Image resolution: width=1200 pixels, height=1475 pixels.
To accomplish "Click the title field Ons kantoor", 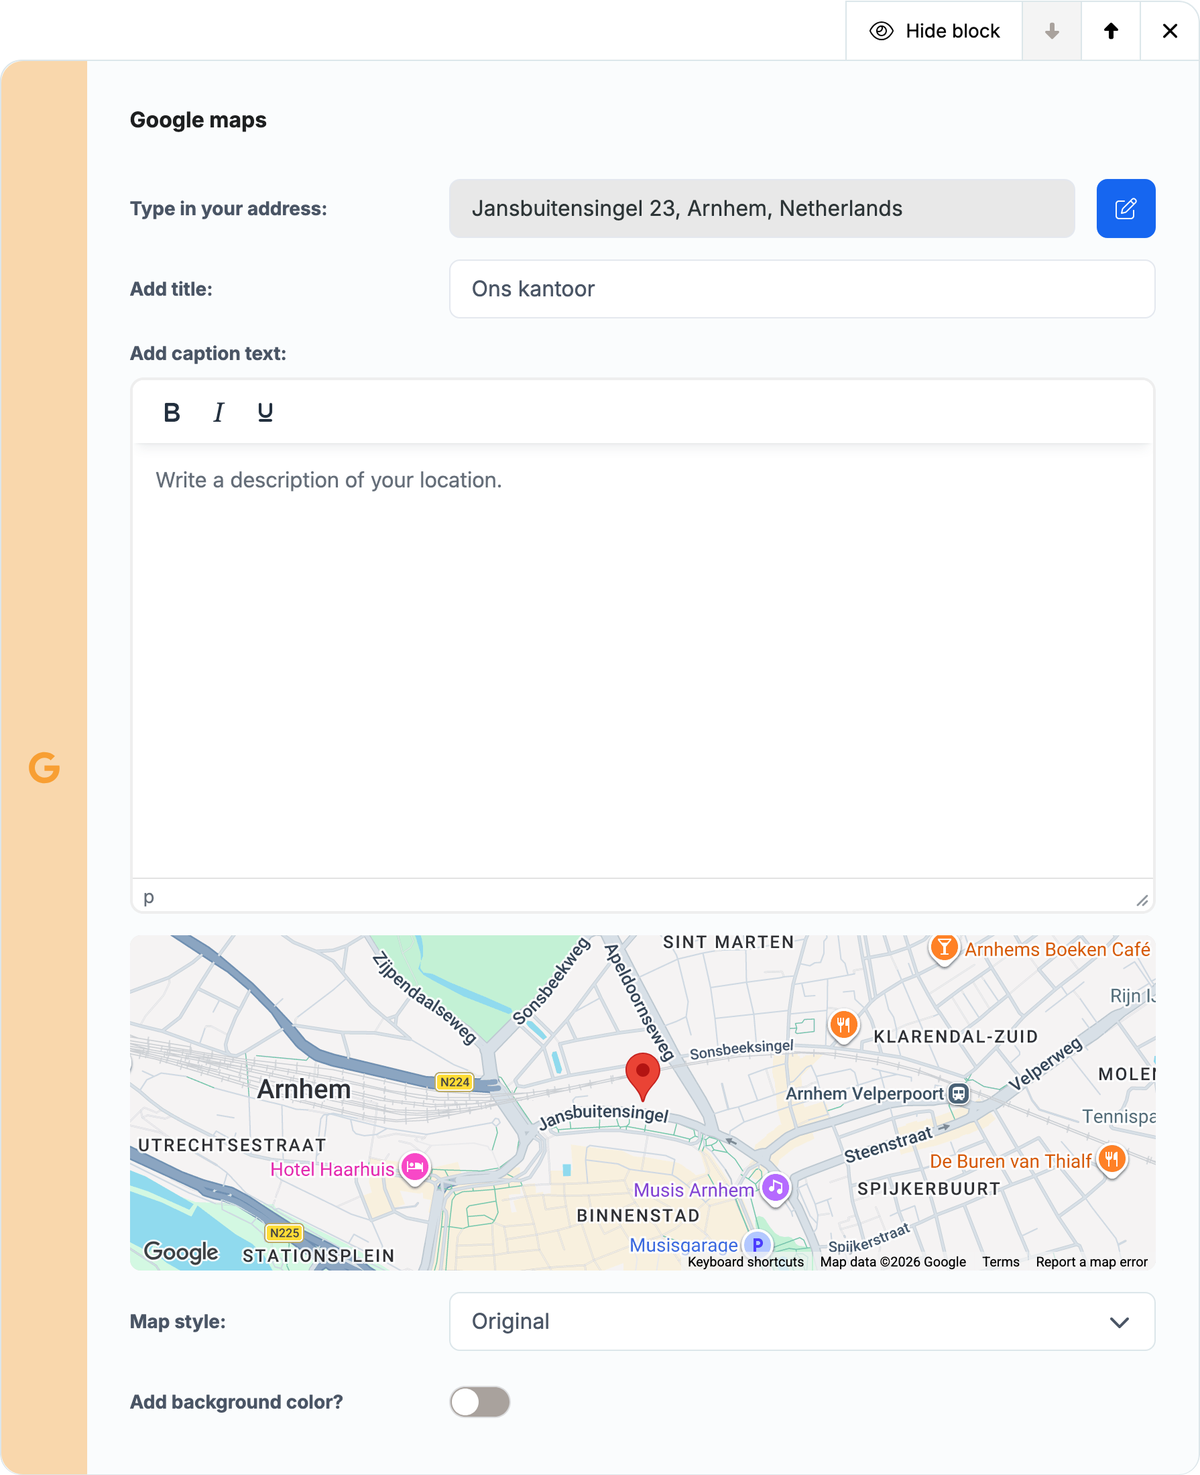I will pyautogui.click(x=802, y=289).
